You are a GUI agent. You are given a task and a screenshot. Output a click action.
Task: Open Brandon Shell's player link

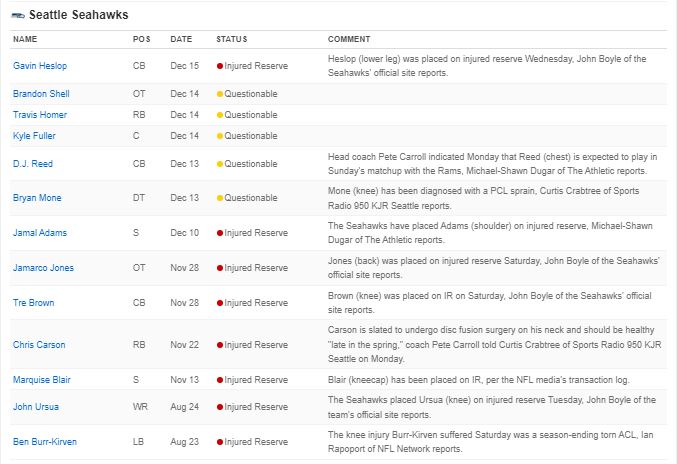point(41,94)
